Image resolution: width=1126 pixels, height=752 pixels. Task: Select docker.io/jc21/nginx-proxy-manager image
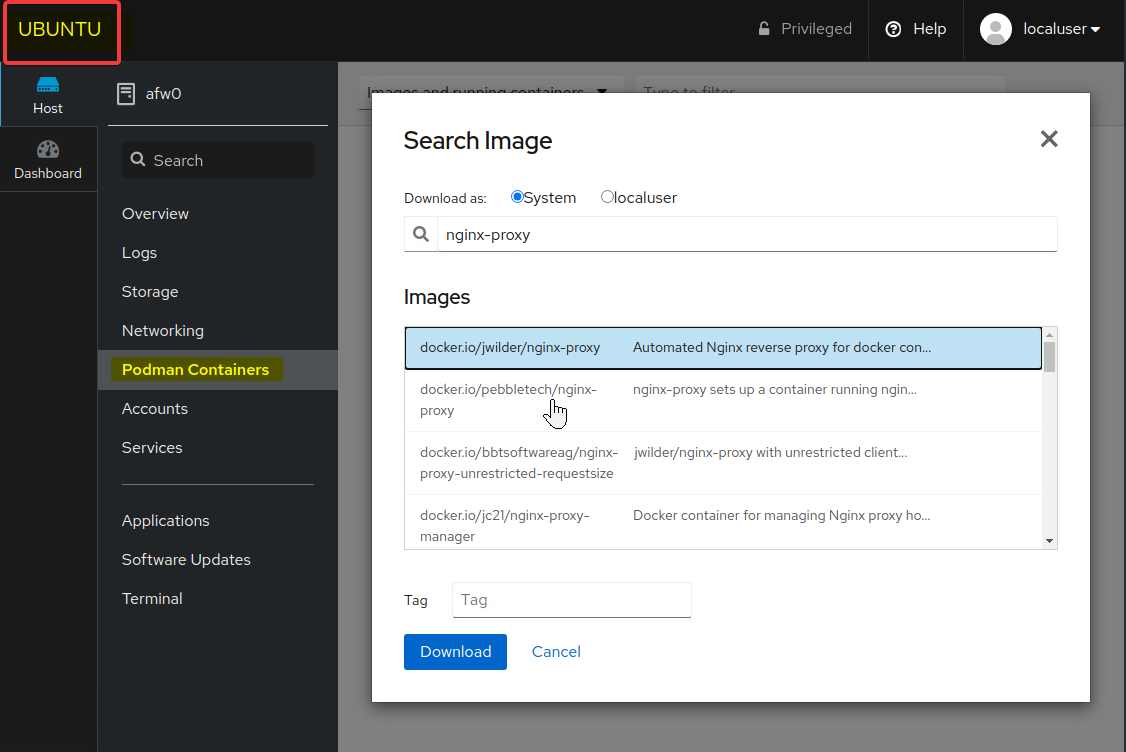[x=504, y=526]
